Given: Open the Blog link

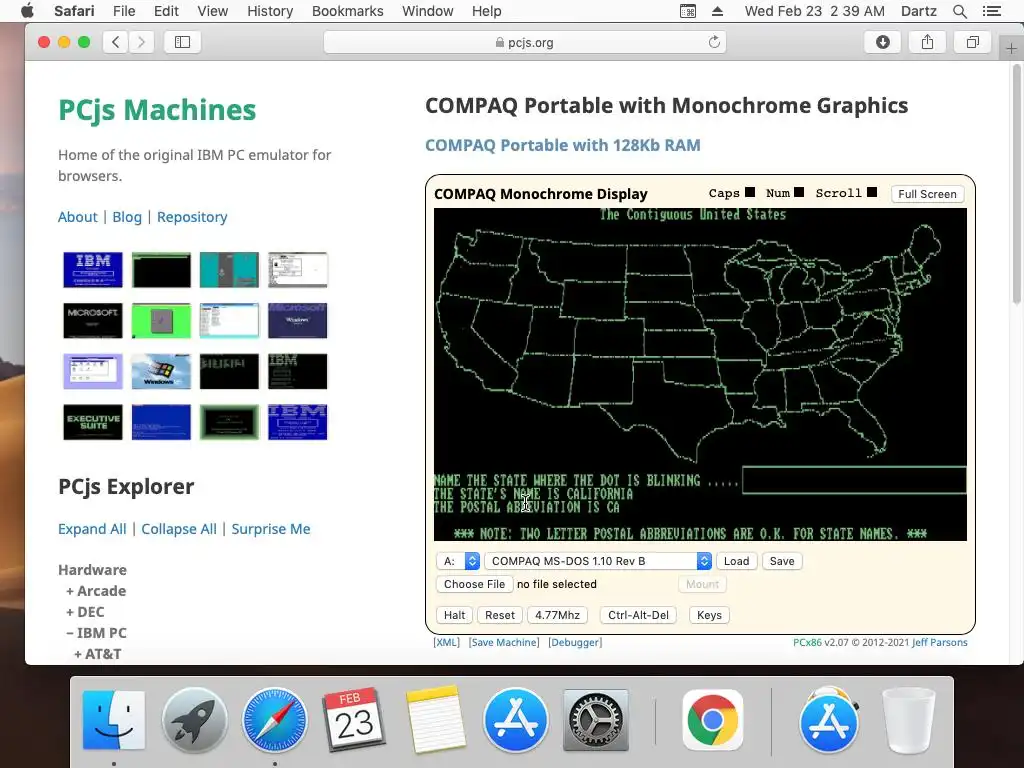Looking at the screenshot, I should (127, 217).
